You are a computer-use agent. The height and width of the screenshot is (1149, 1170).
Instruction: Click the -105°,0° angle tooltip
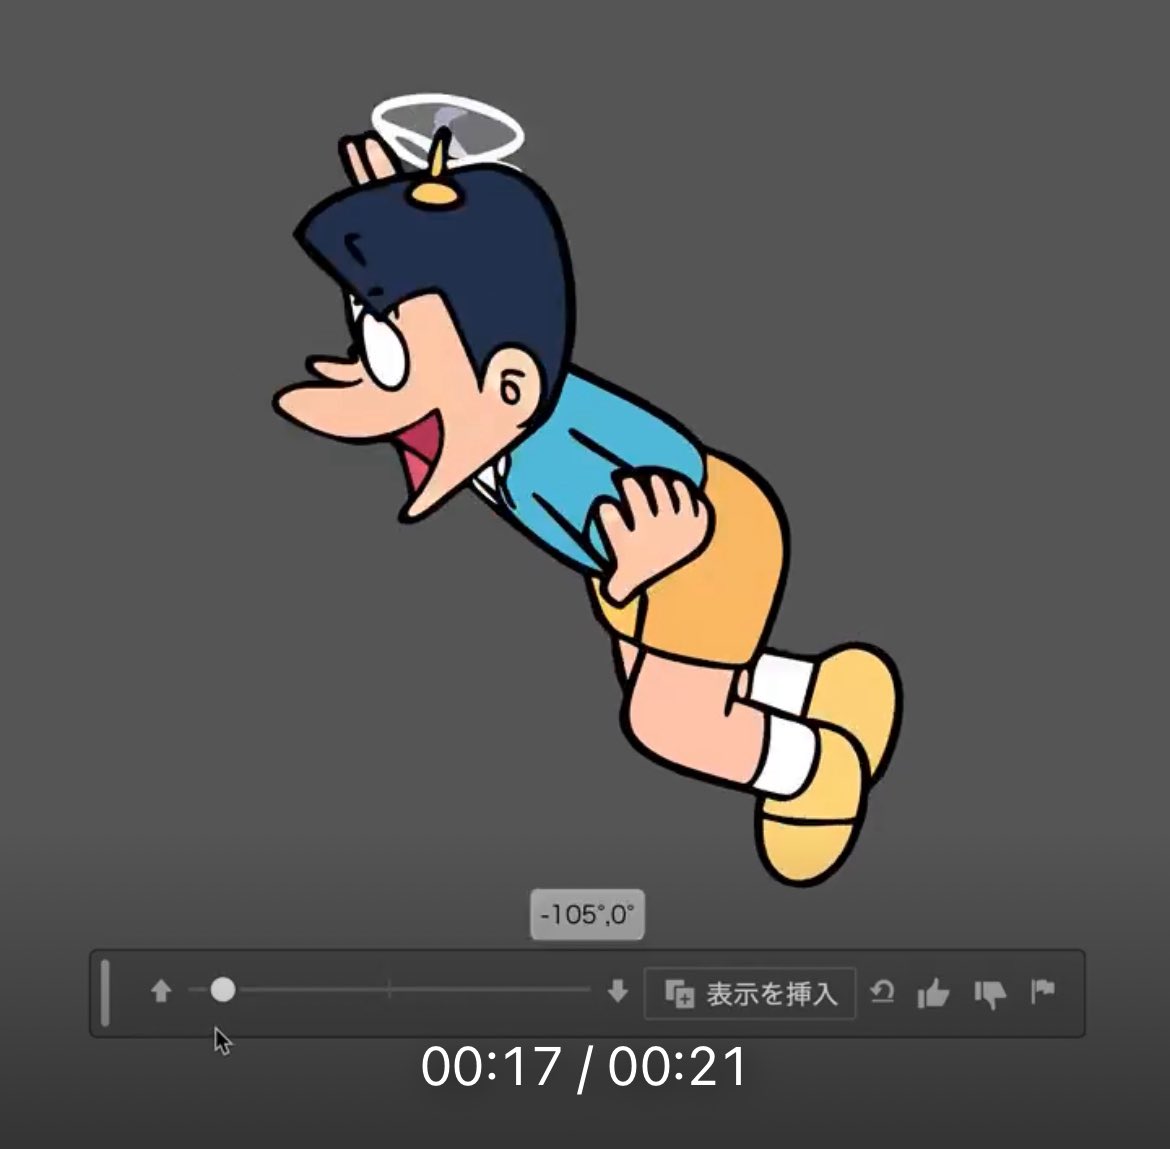[x=587, y=914]
